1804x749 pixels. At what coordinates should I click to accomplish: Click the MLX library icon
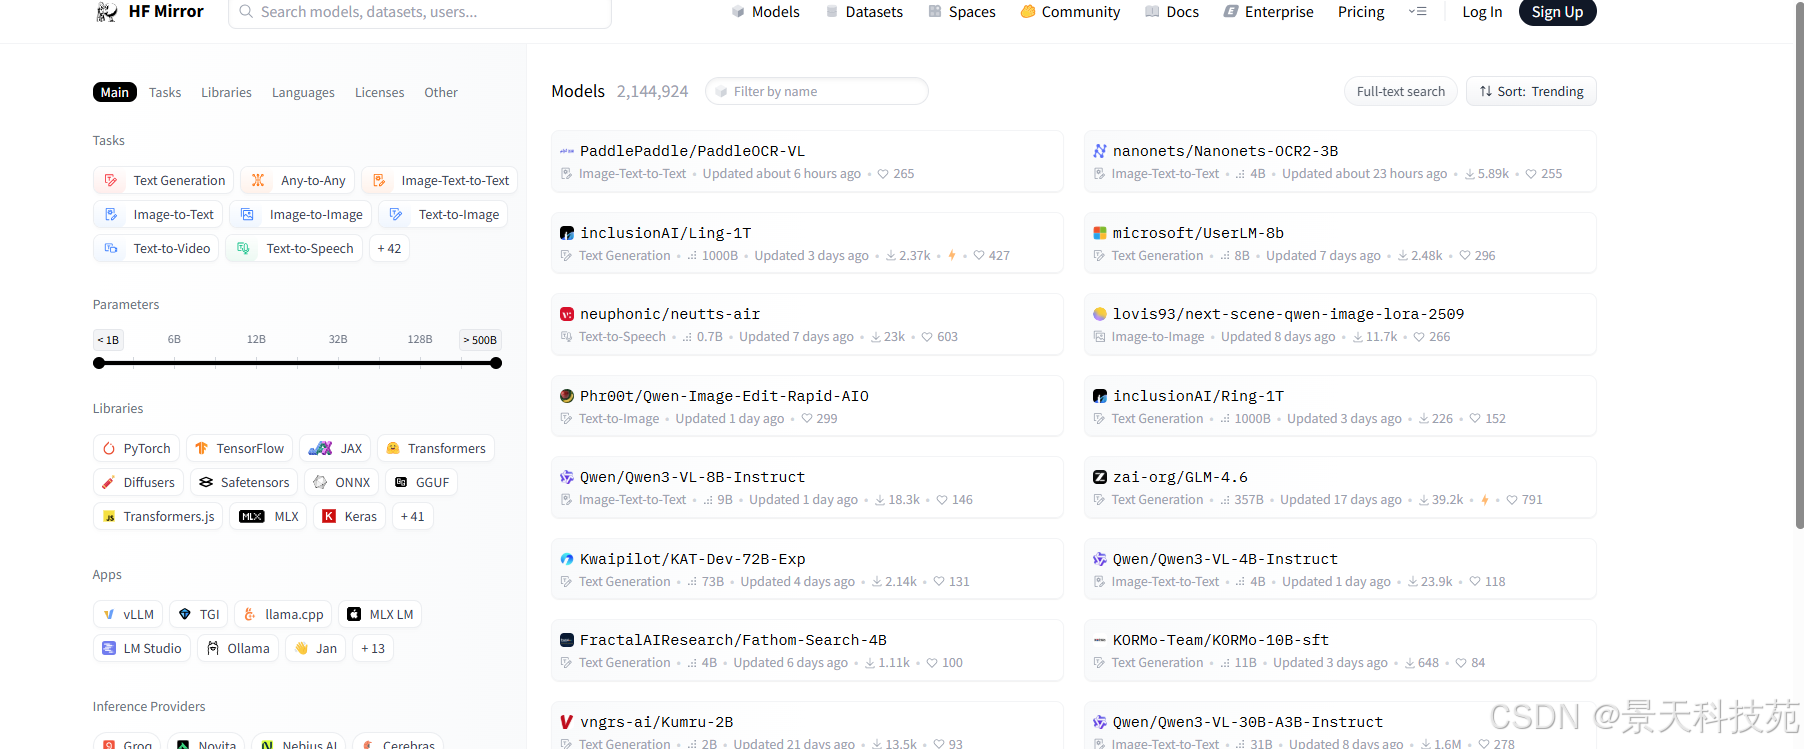pyautogui.click(x=252, y=517)
